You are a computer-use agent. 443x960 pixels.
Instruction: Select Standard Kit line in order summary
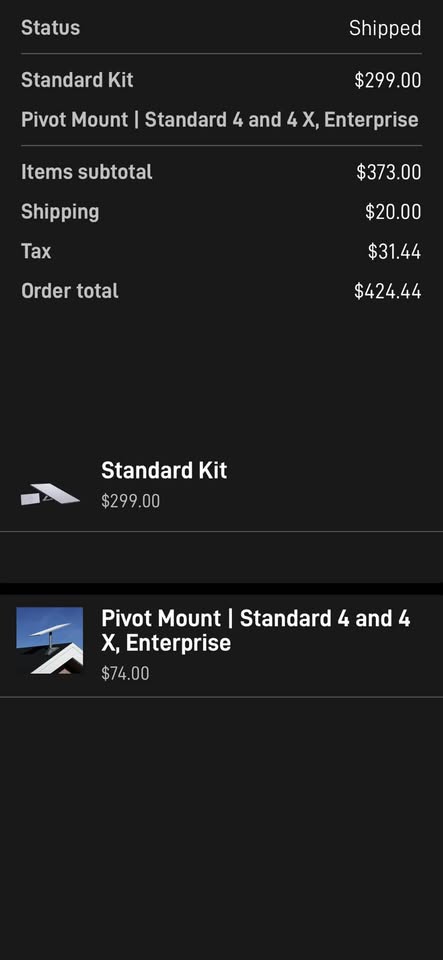(x=77, y=80)
